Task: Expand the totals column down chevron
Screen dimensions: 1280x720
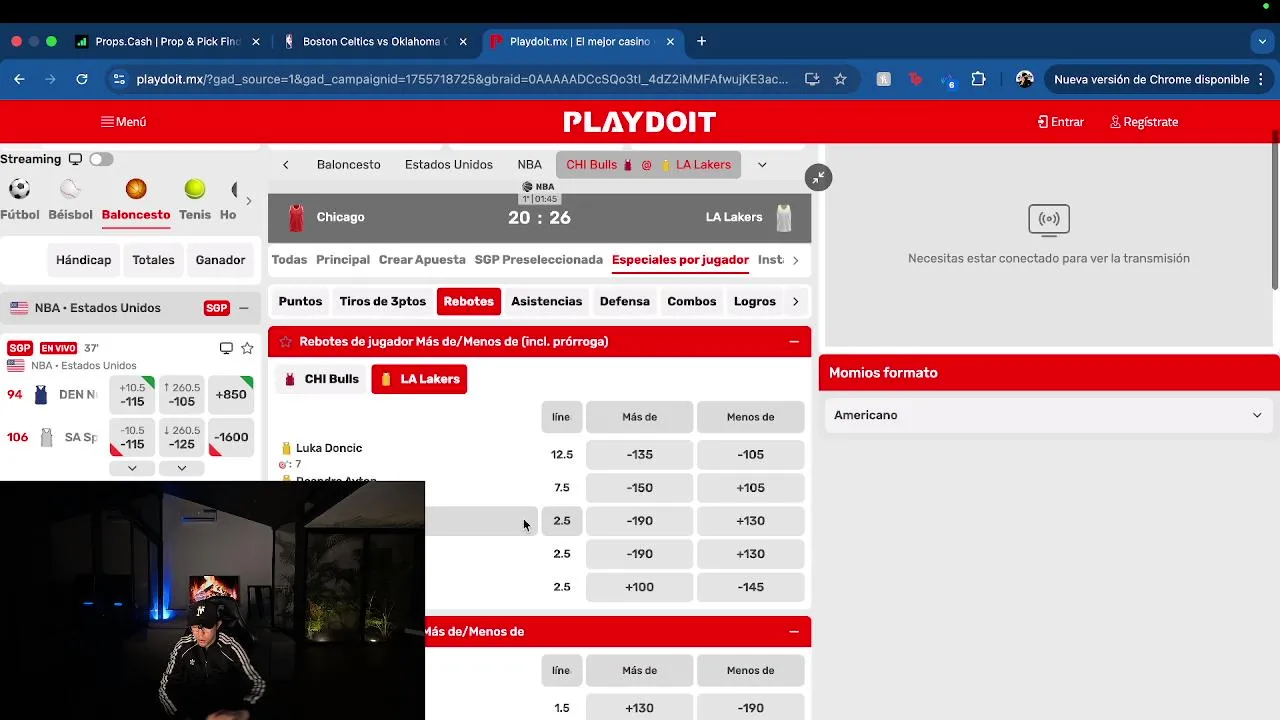Action: click(x=181, y=468)
